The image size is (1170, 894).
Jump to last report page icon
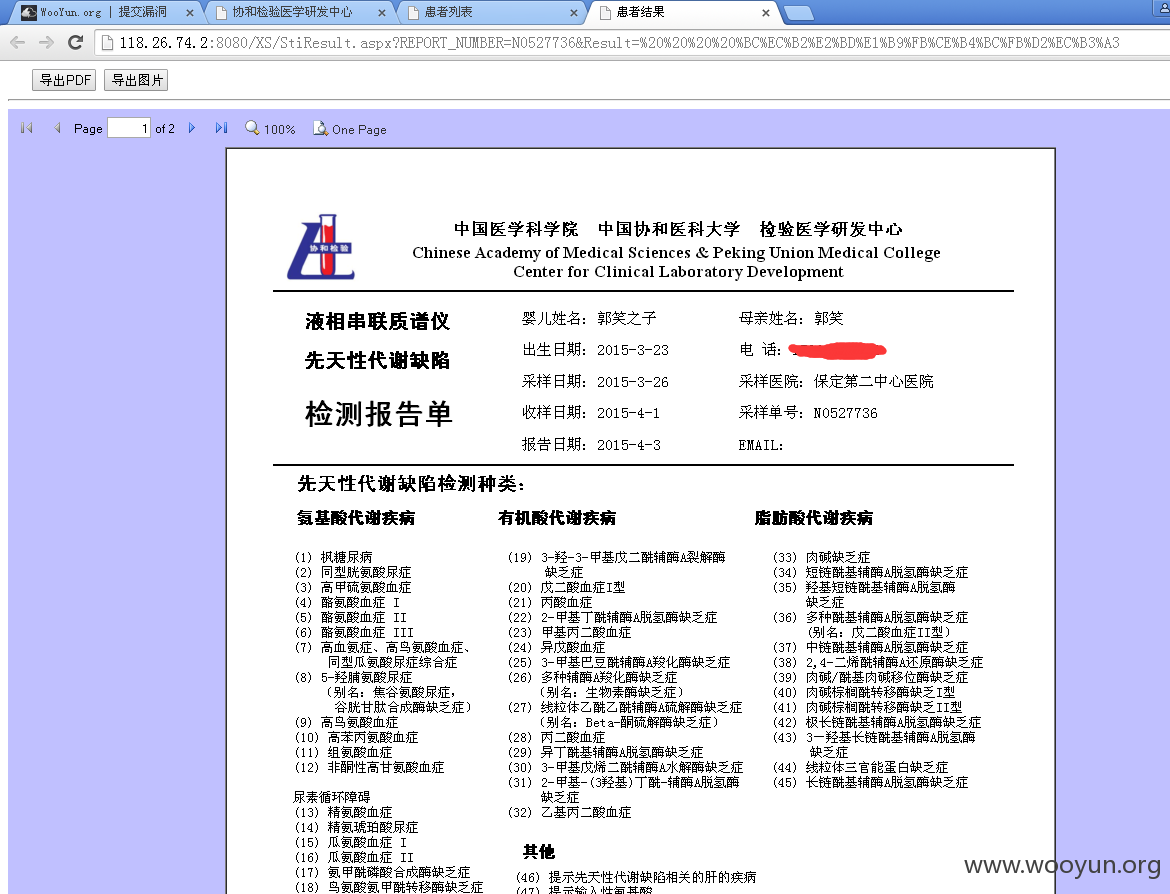tap(222, 128)
